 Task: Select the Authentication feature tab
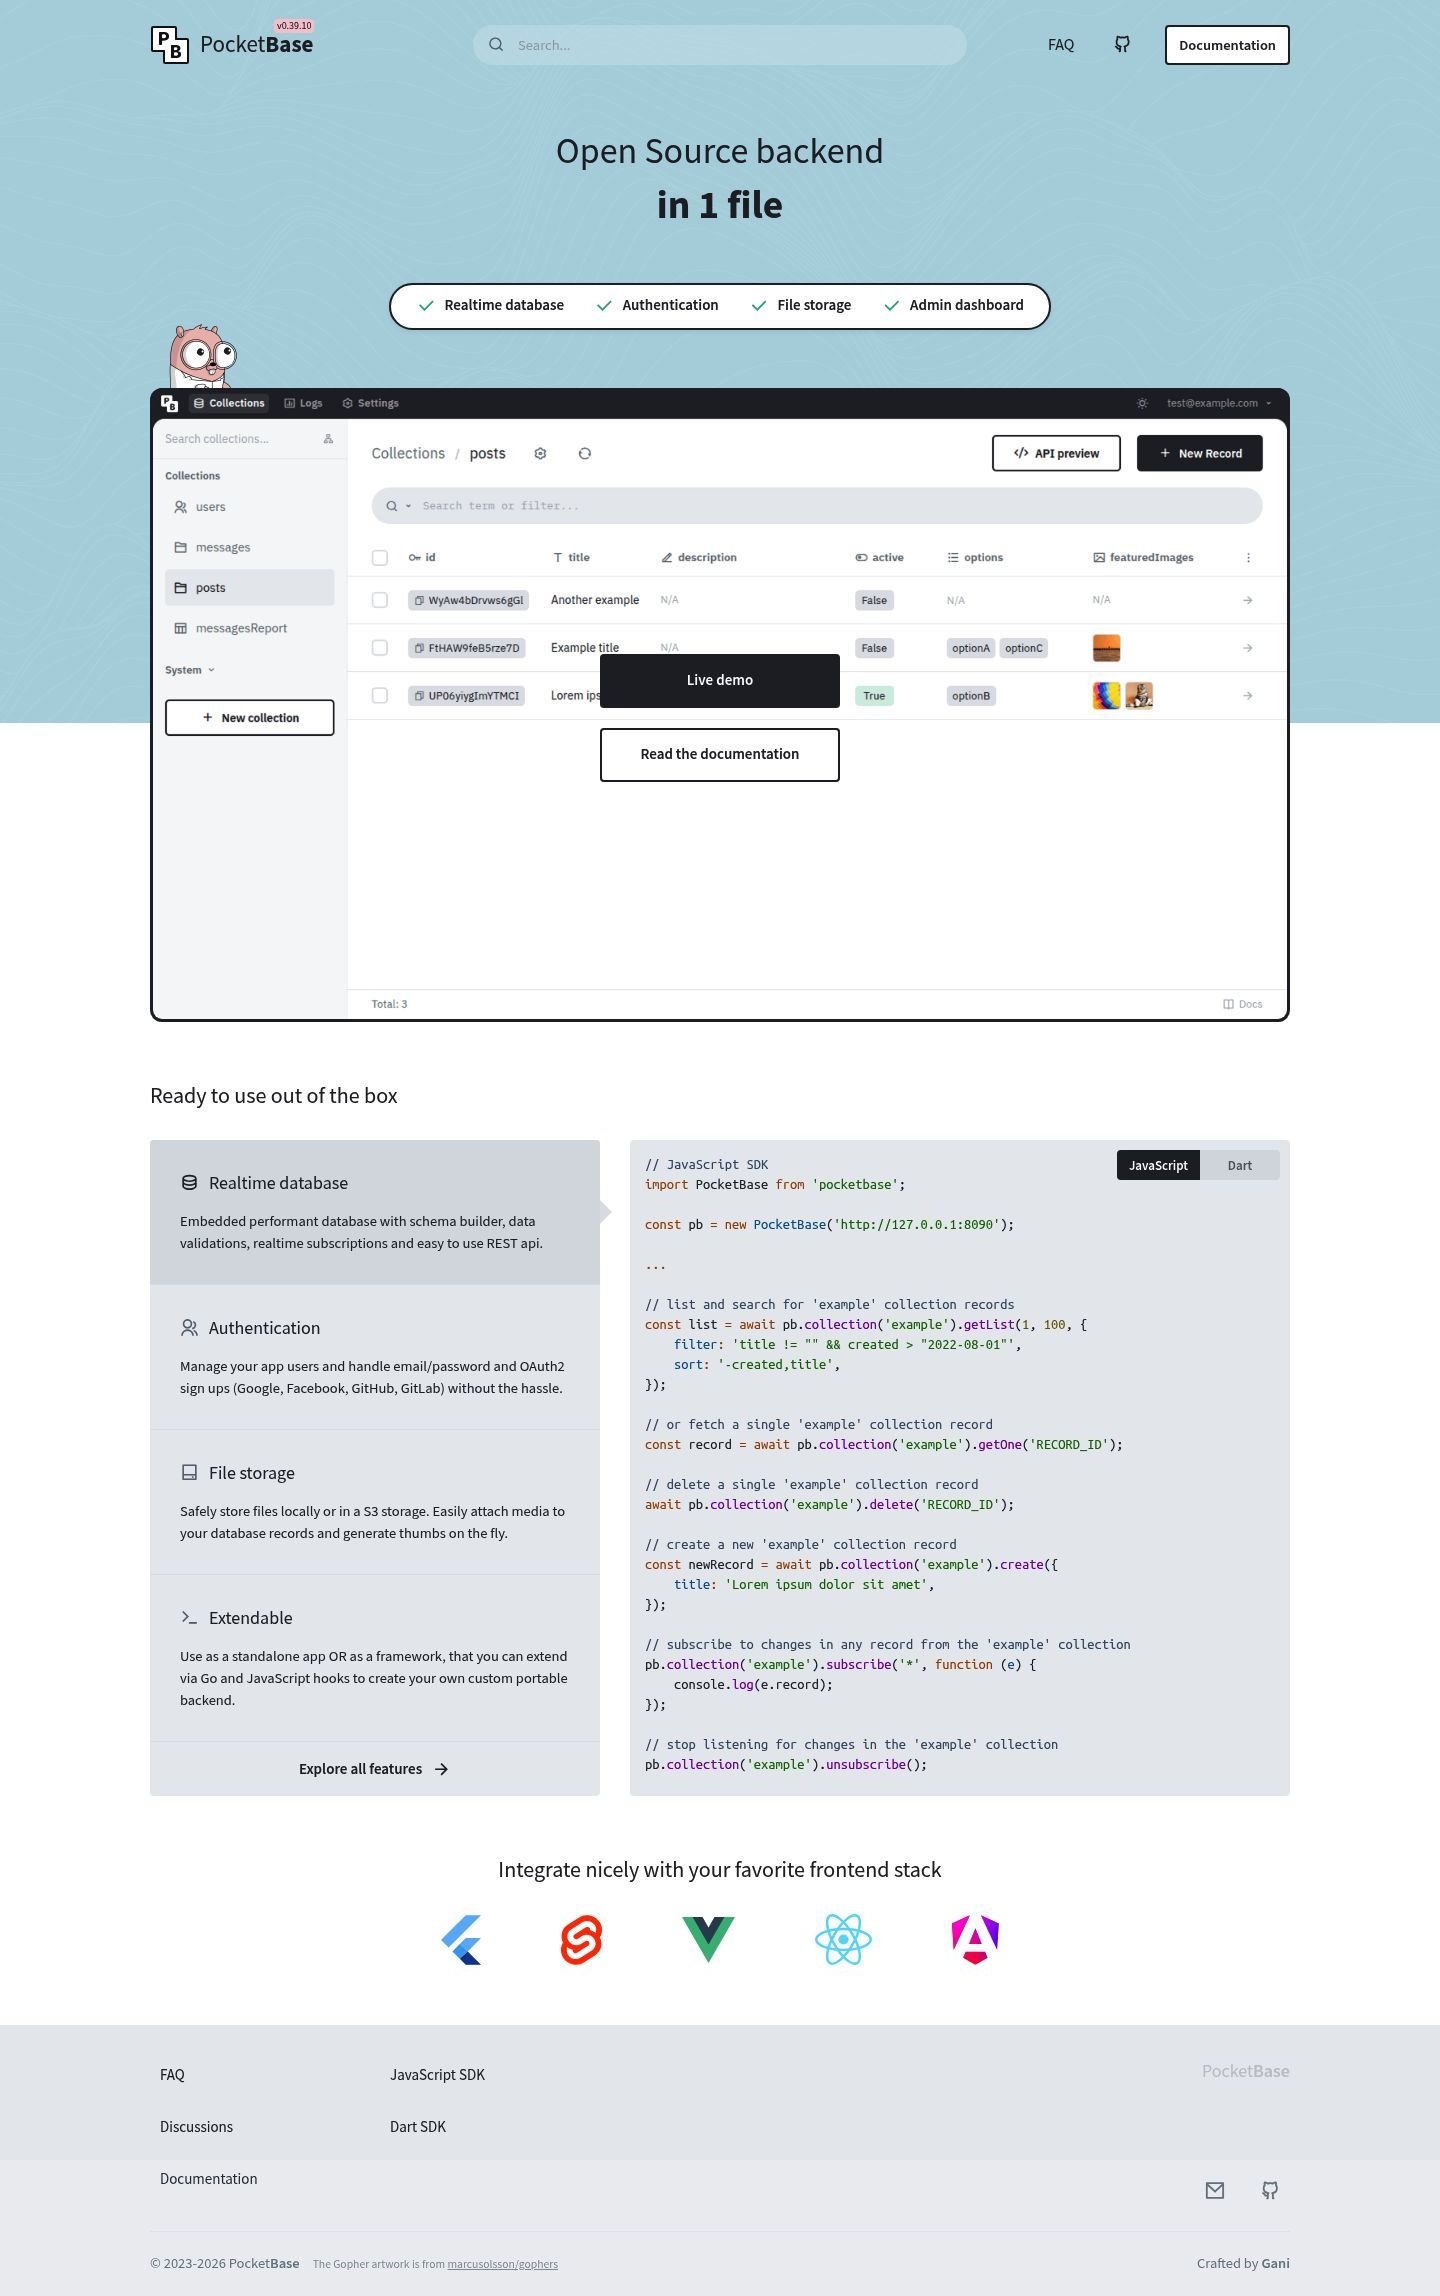coord(375,1357)
